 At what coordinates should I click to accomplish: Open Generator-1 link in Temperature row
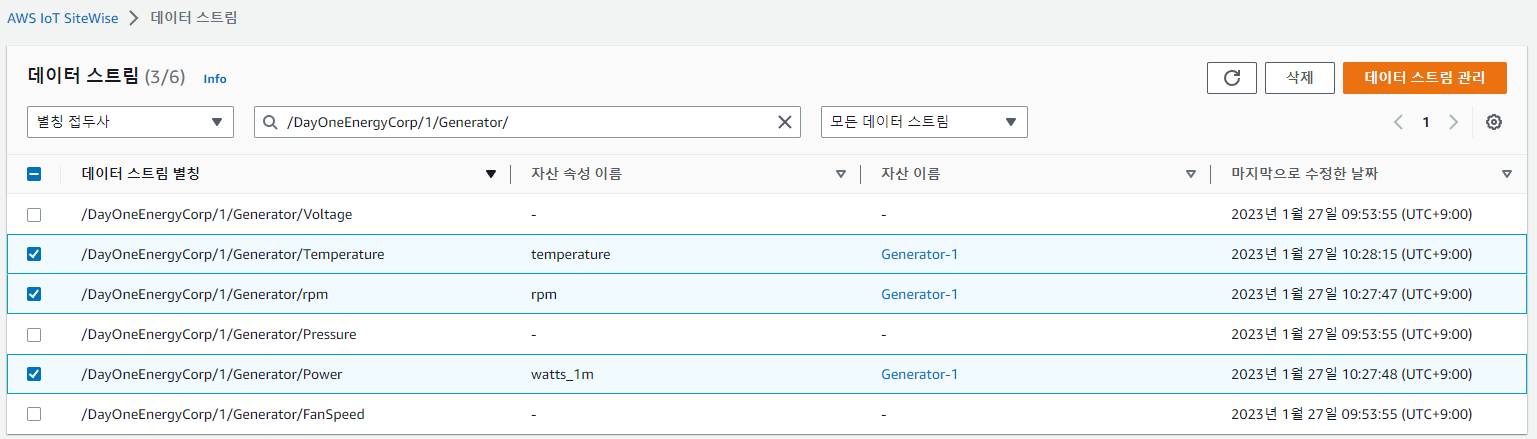pyautogui.click(x=919, y=254)
